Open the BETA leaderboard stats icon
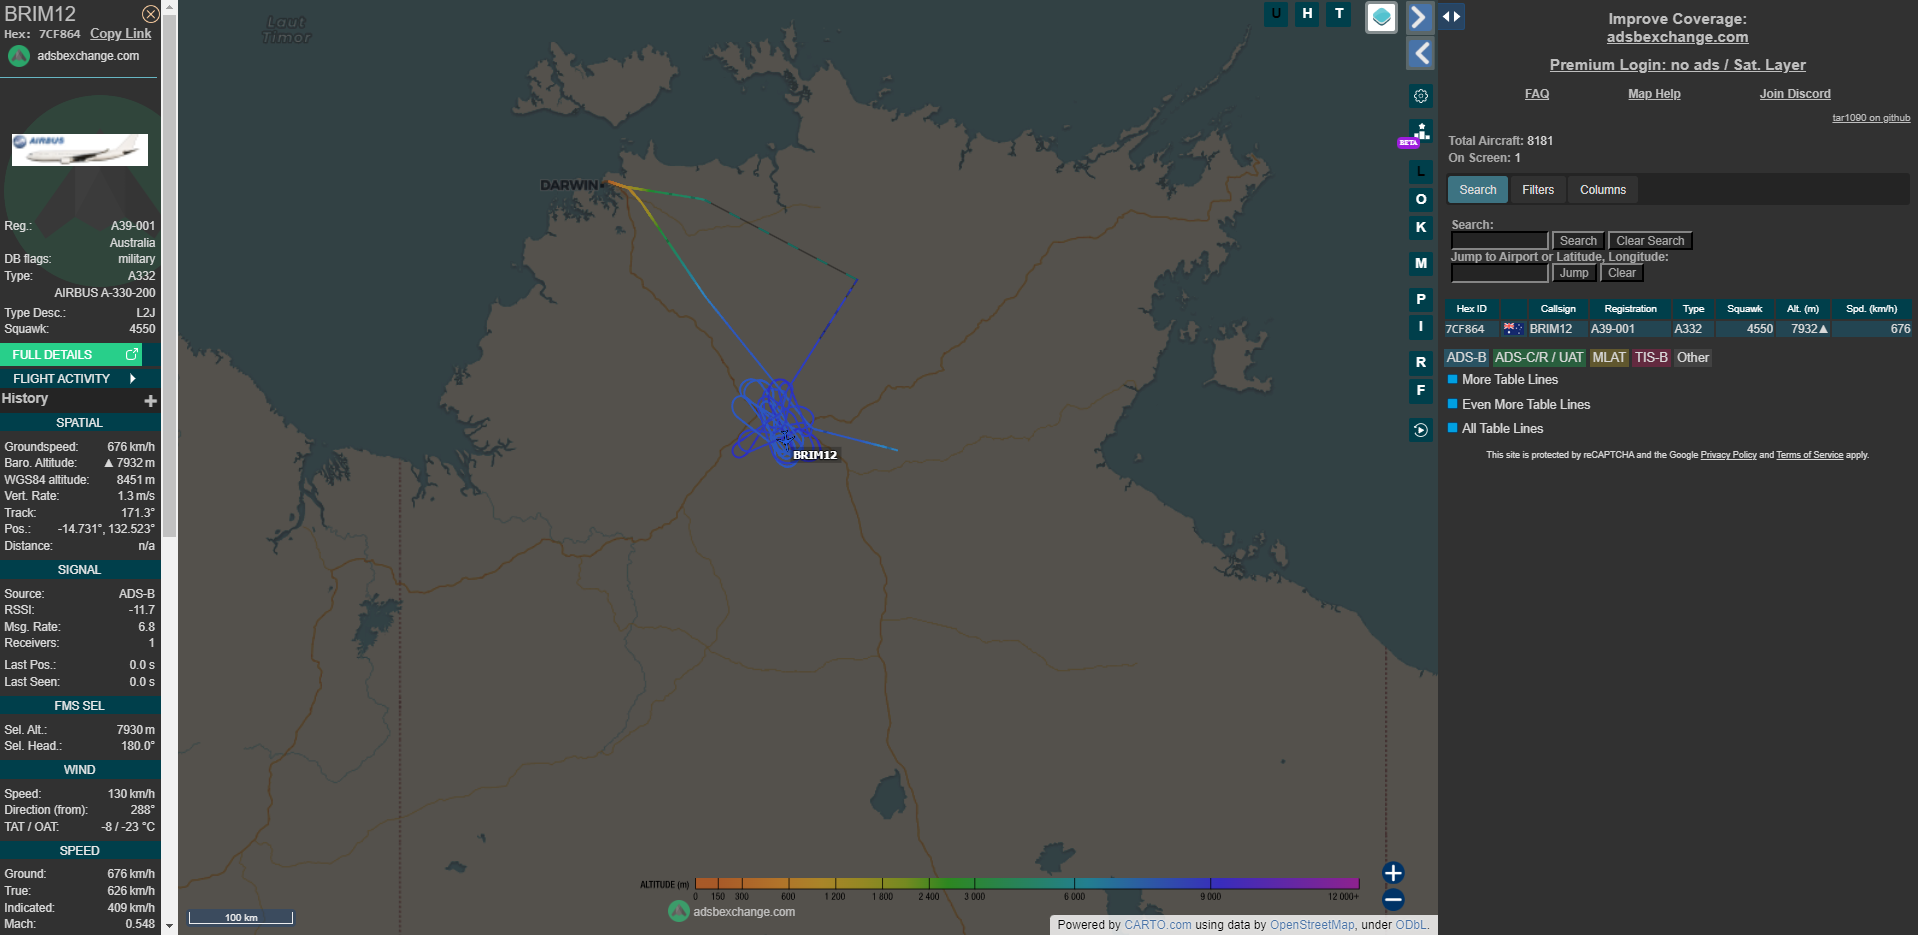This screenshot has height=935, width=1918. click(1419, 133)
